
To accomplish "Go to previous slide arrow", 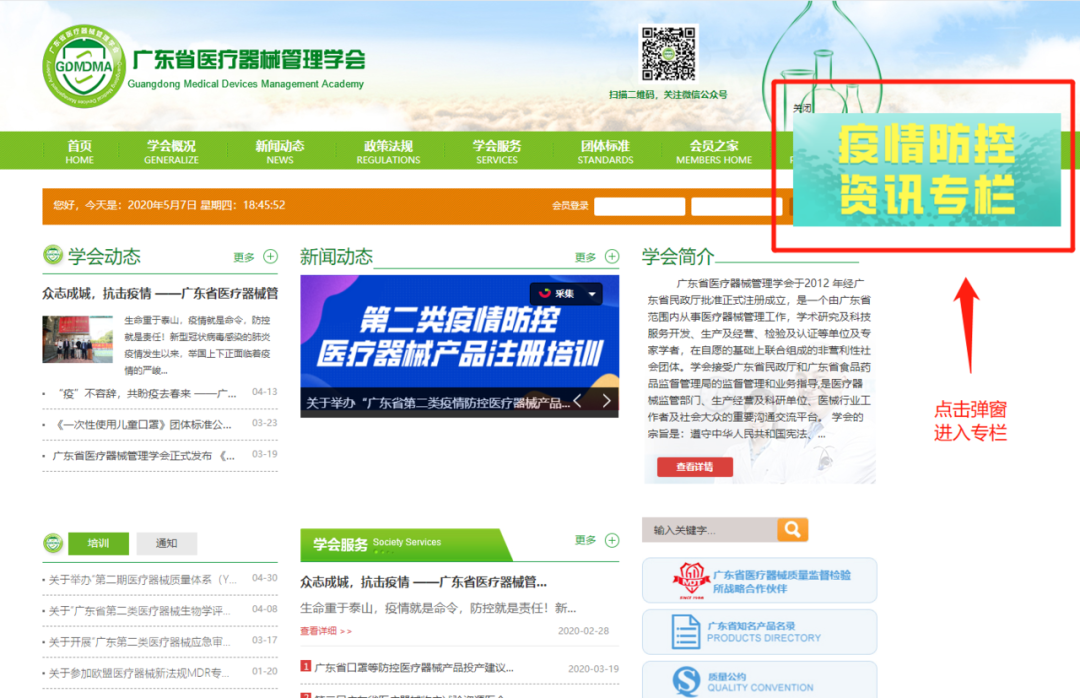I will click(x=578, y=400).
